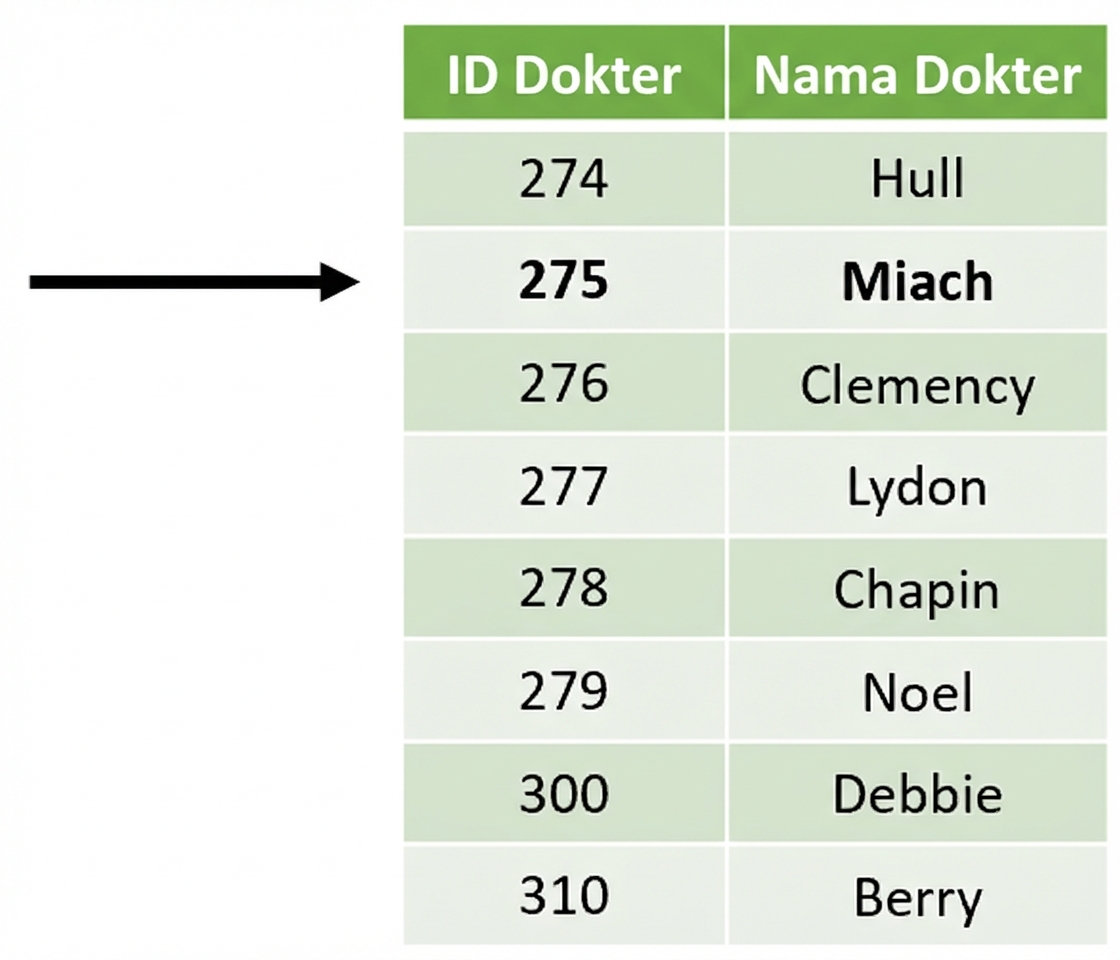Click the bold 275 ID cell
The height and width of the screenshot is (960, 1120).
[564, 282]
